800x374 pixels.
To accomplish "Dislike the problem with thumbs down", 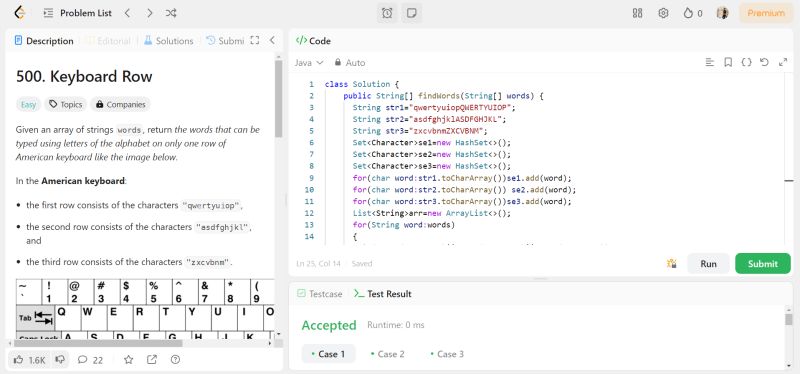I will pyautogui.click(x=60, y=360).
